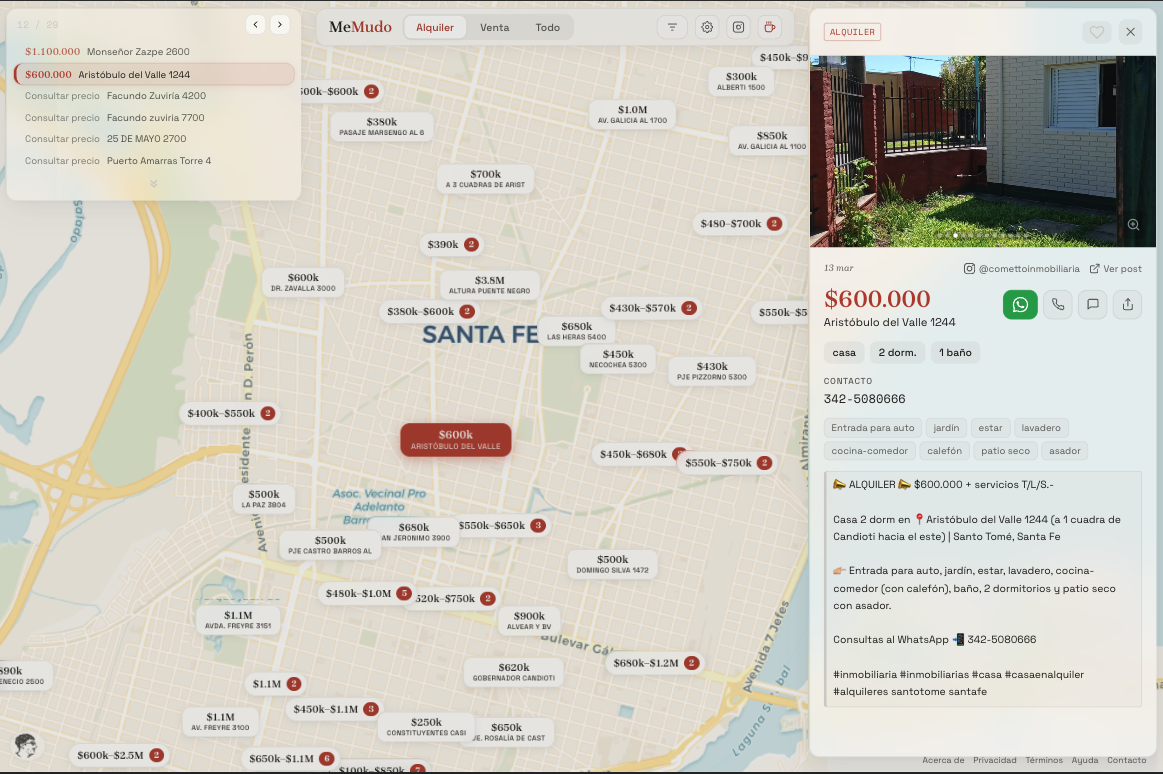1163x774 pixels.
Task: Favorite the listing with the heart toggle
Action: [1097, 32]
